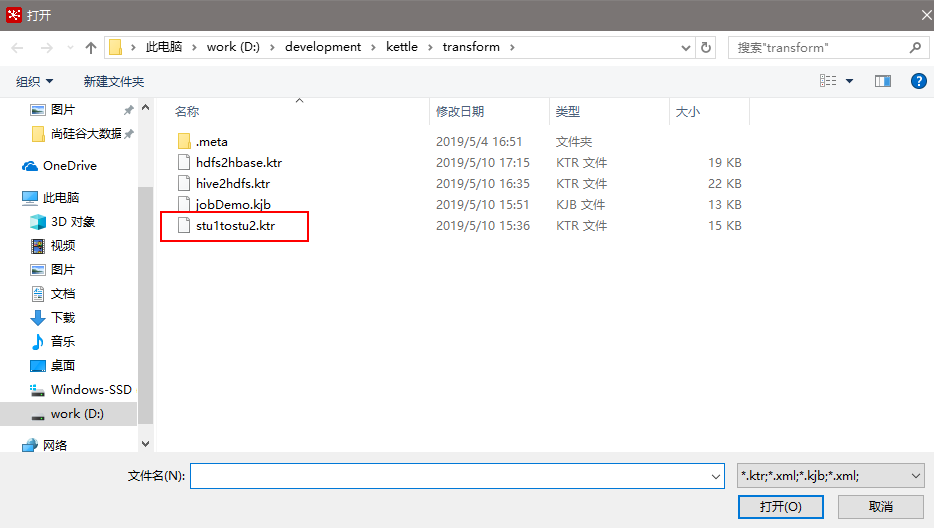Select transform in breadcrumb path
Image resolution: width=934 pixels, height=528 pixels.
pyautogui.click(x=471, y=47)
